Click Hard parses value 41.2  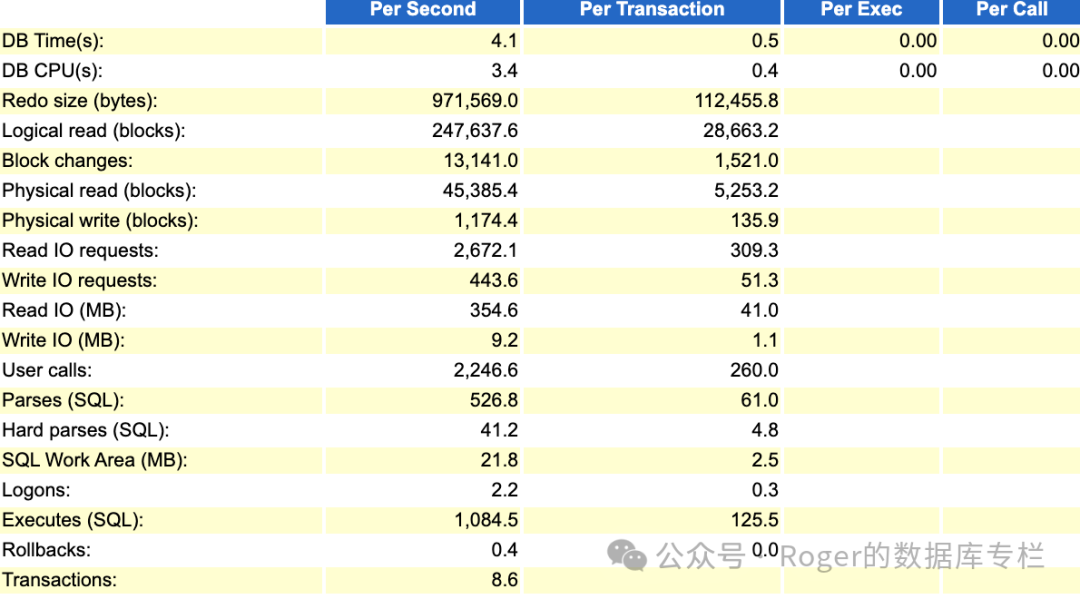point(499,430)
